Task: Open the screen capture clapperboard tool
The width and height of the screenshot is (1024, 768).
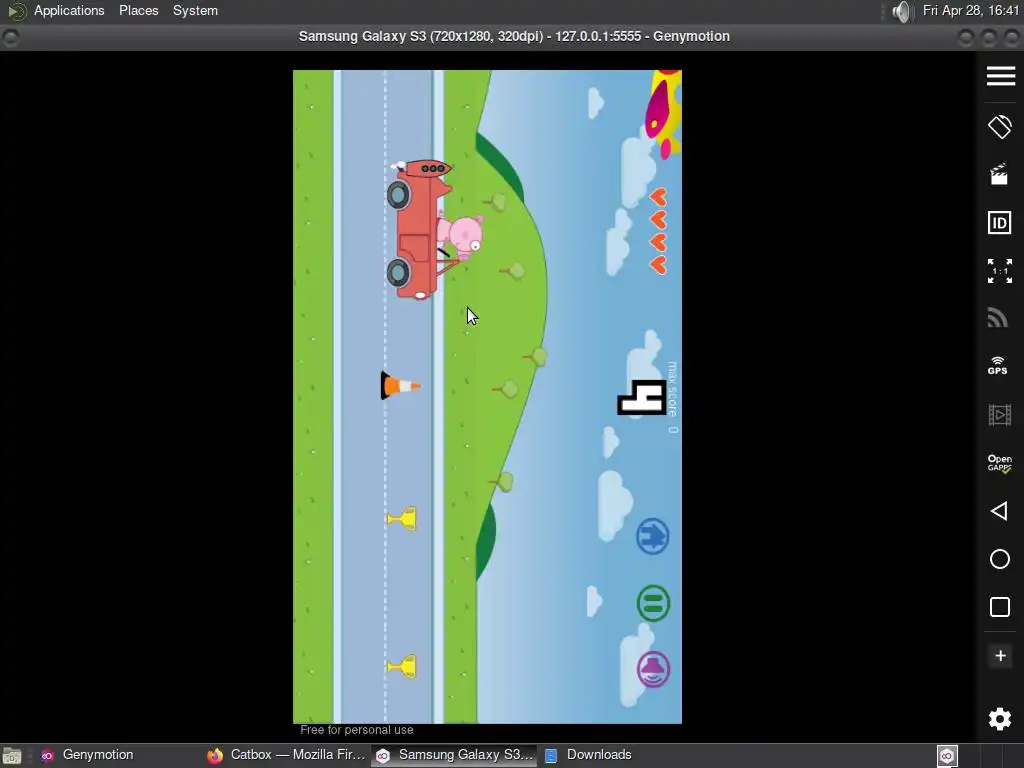Action: point(999,174)
